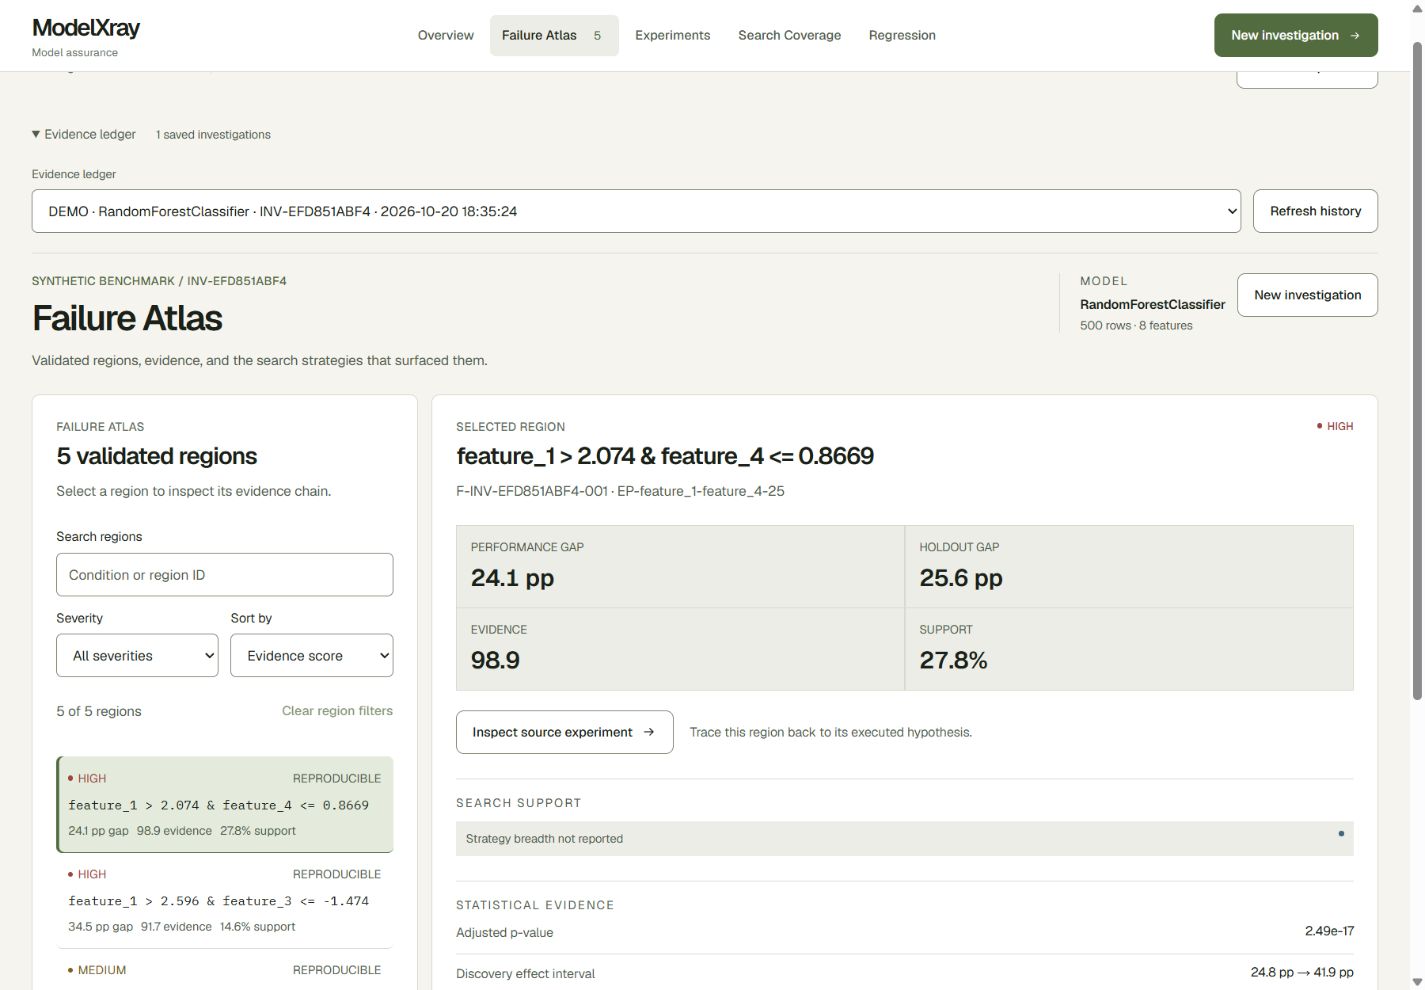This screenshot has height=990, width=1425.
Task: Click the interval value 24.8 pp → 41.9 pp
Action: point(1302,972)
